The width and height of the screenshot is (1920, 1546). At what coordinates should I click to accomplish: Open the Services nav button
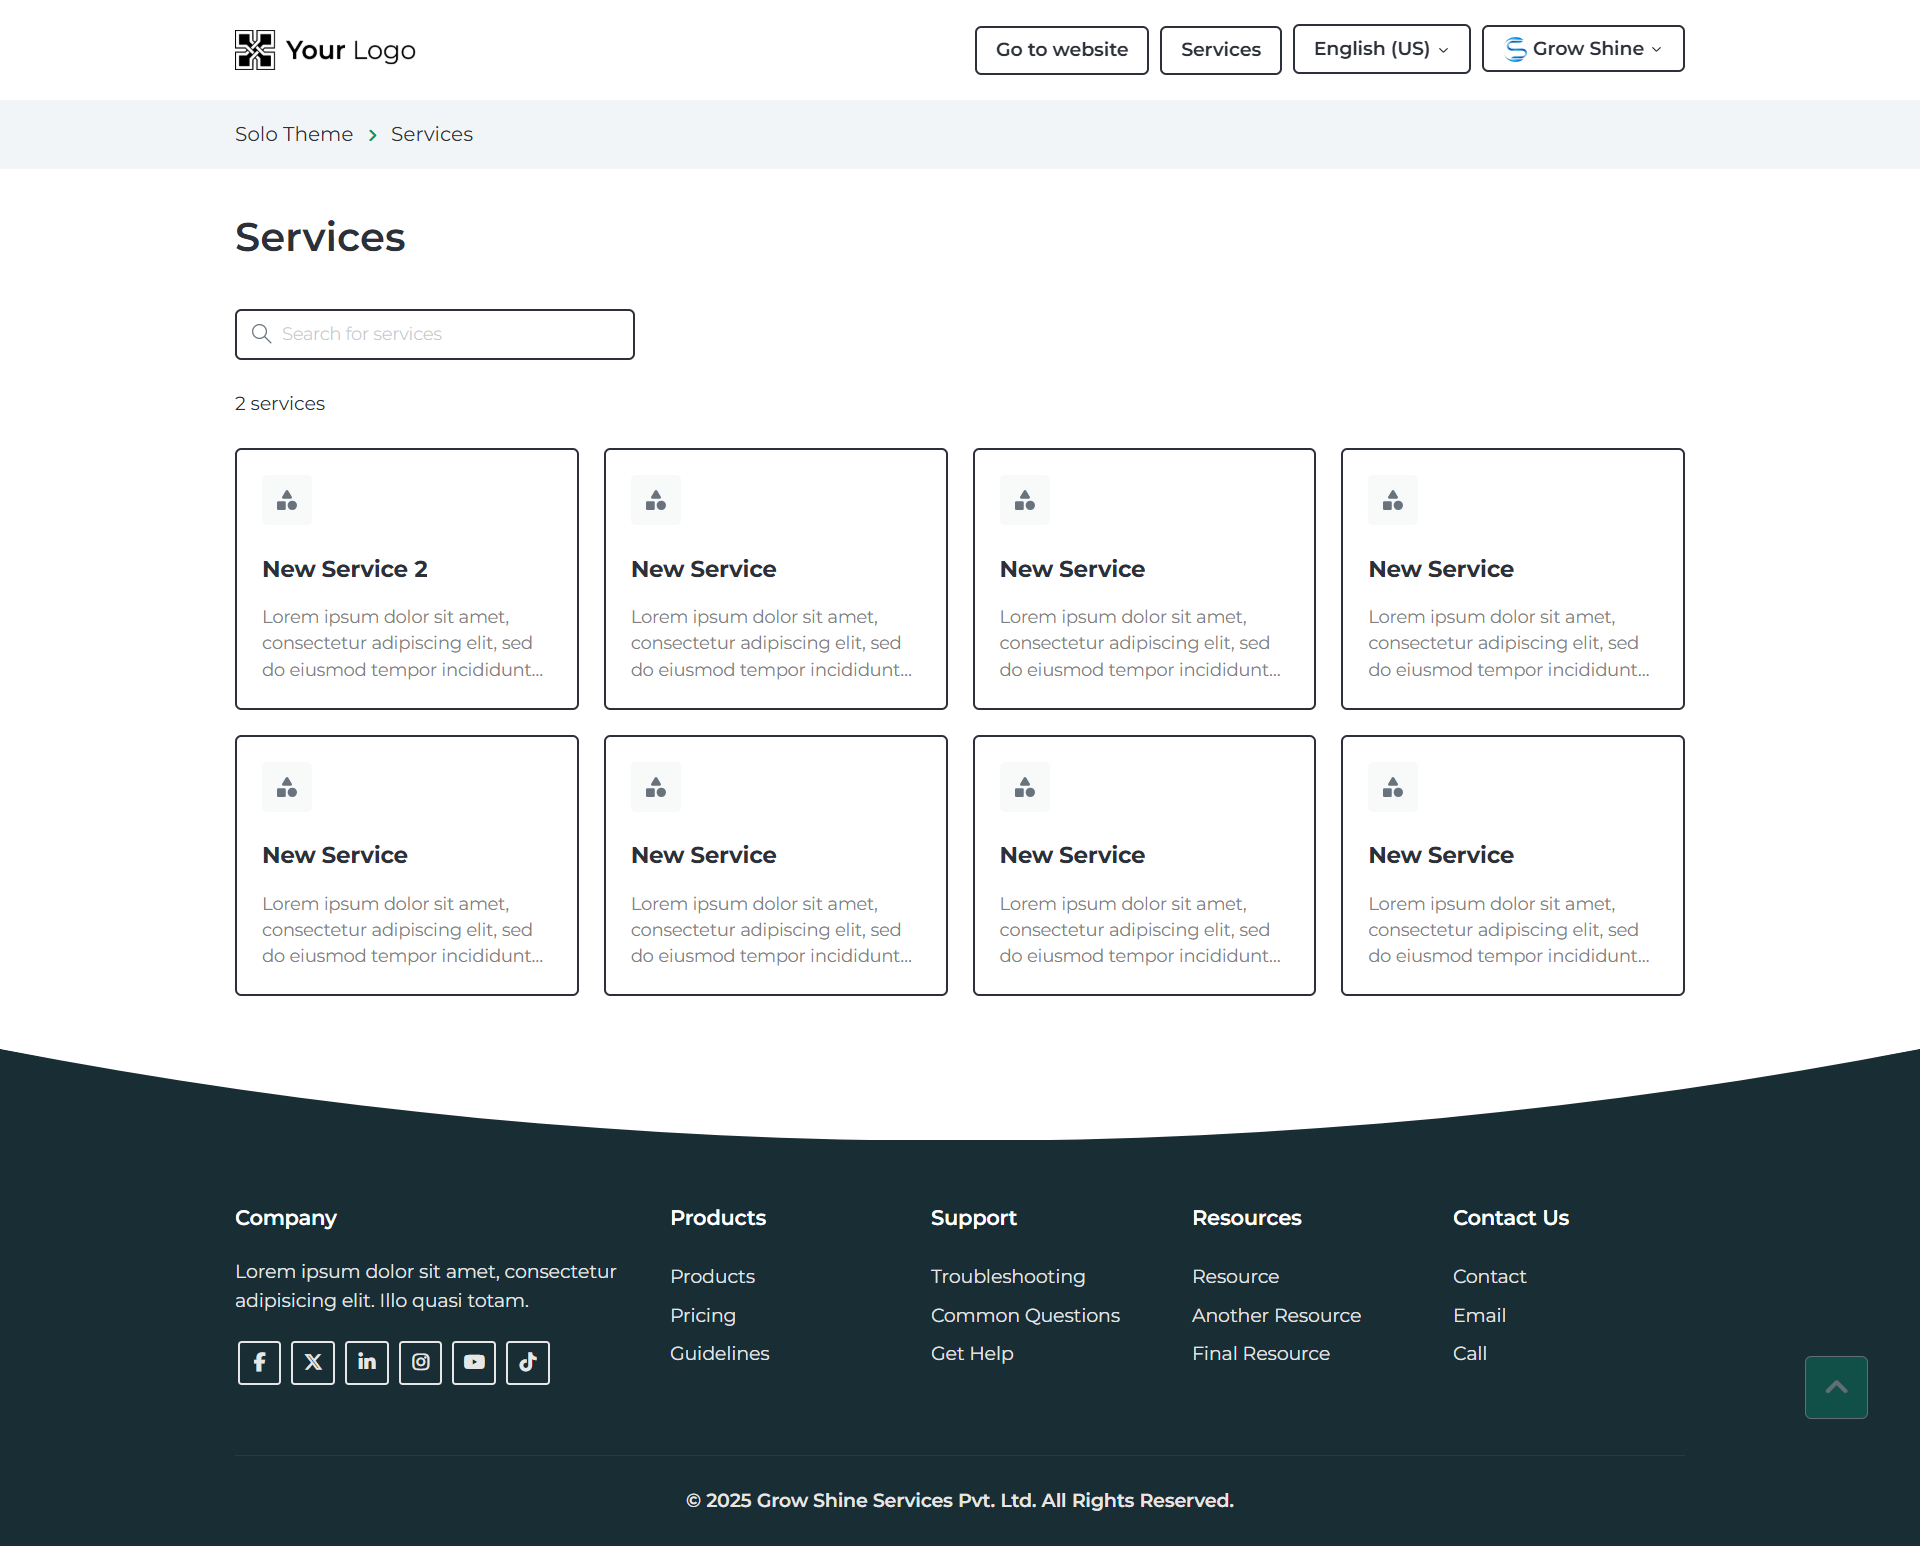(1220, 50)
